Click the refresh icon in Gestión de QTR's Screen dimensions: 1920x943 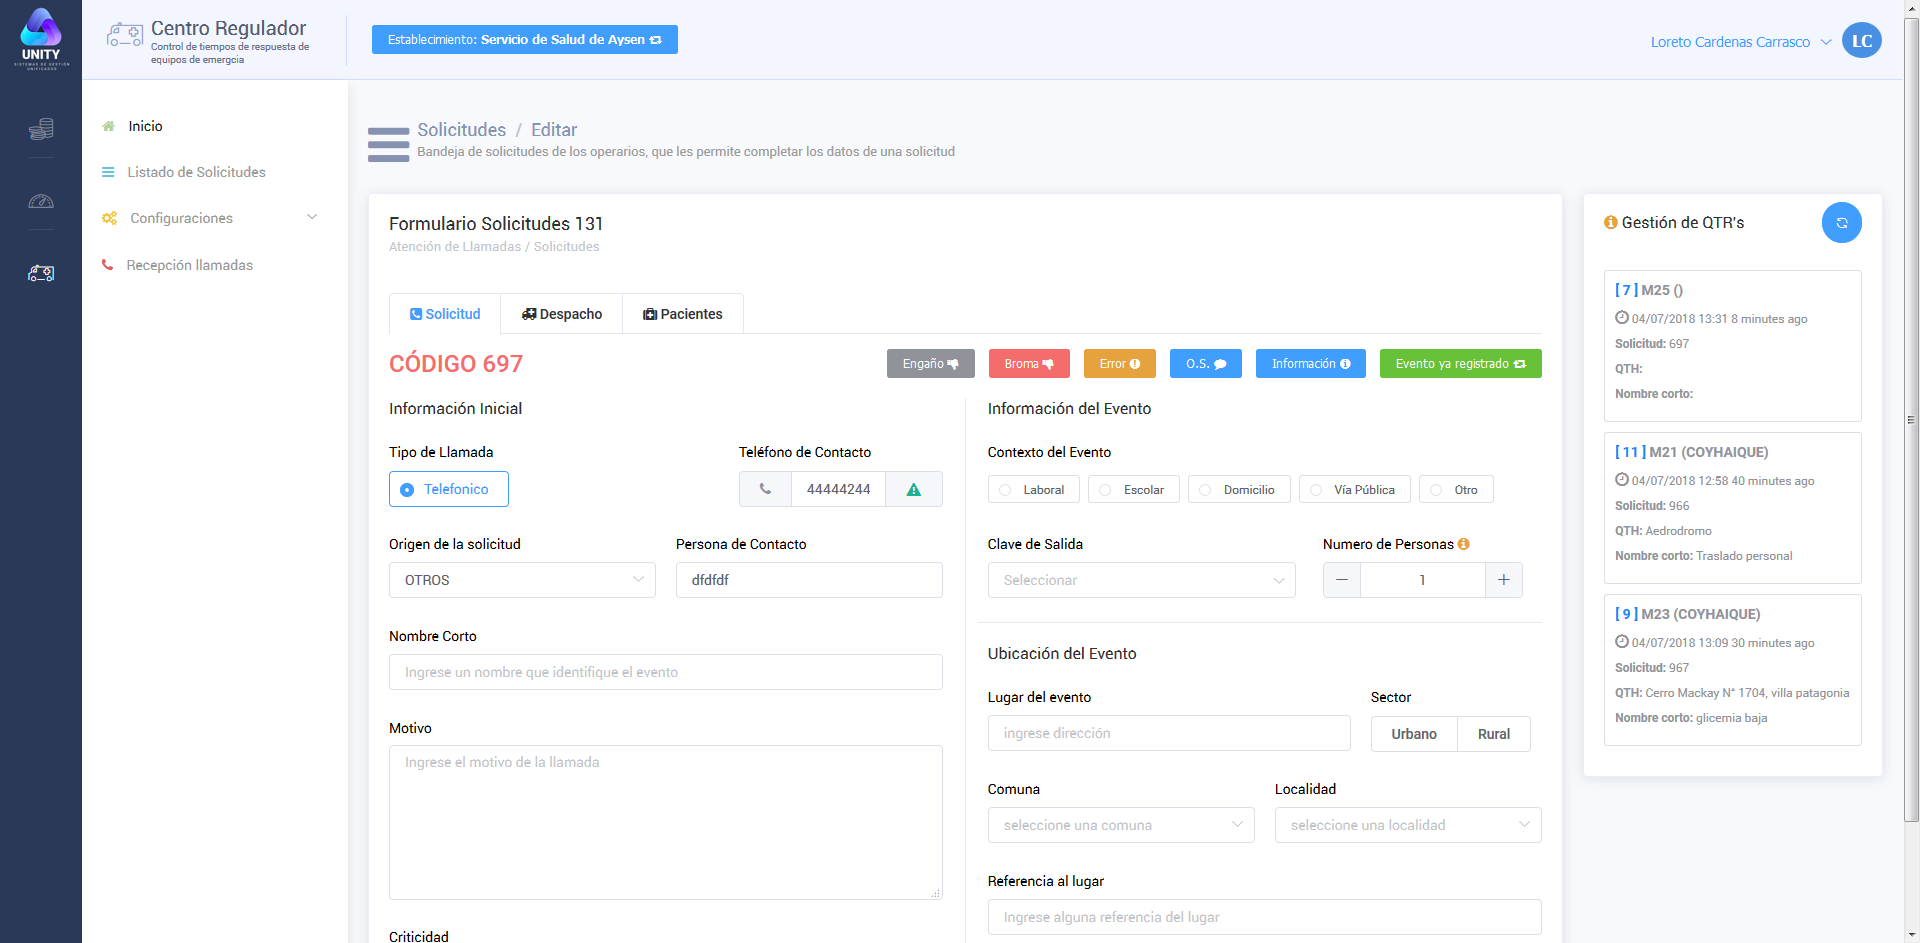(1841, 223)
